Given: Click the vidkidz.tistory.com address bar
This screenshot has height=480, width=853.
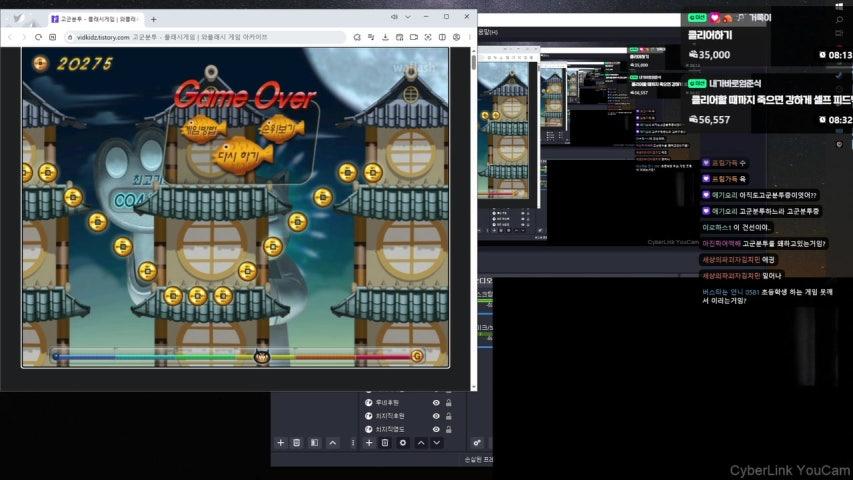Looking at the screenshot, I should [207, 37].
